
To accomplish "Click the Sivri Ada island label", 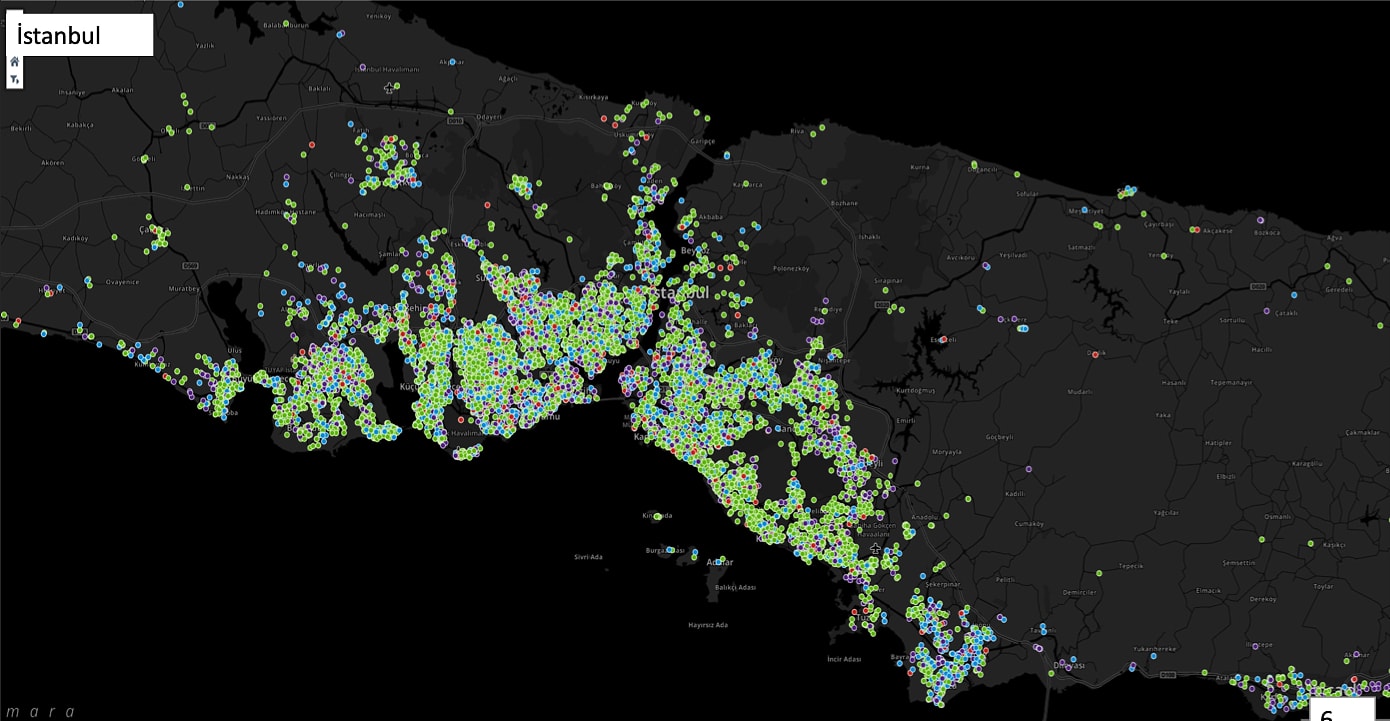I will click(588, 557).
